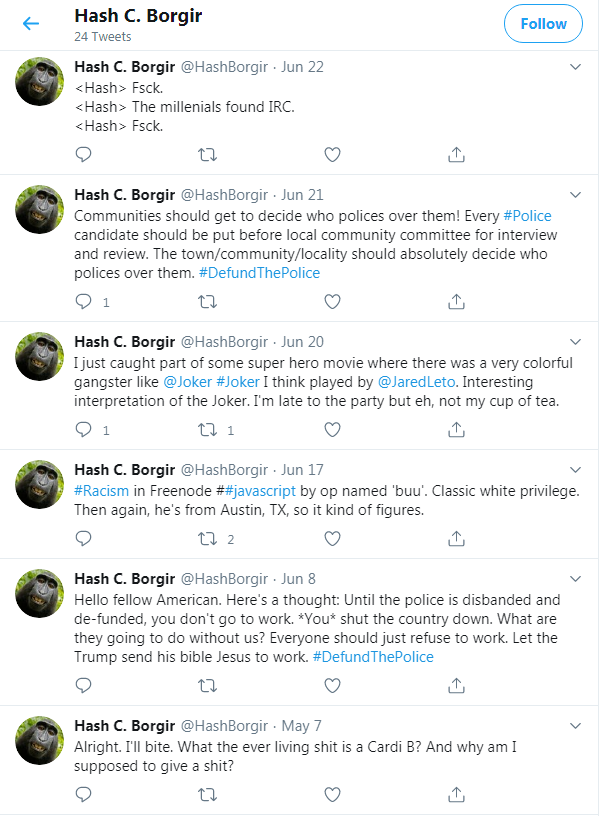
Task: Open the #Racism hashtag link
Action: 105,490
